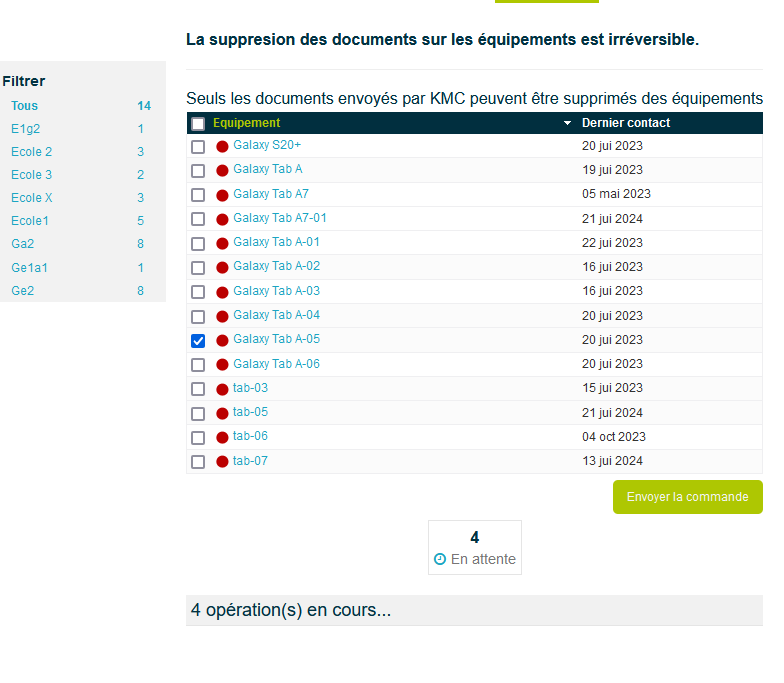Uncheck the Galaxy Tab A-05 checkbox
The width and height of the screenshot is (784, 683).
198,341
